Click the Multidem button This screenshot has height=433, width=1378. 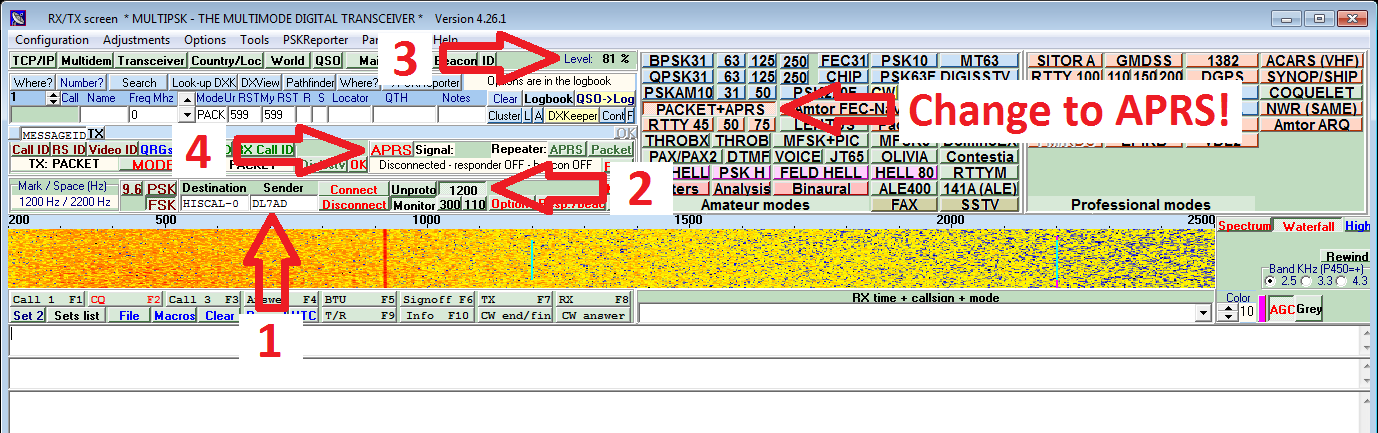tap(86, 61)
